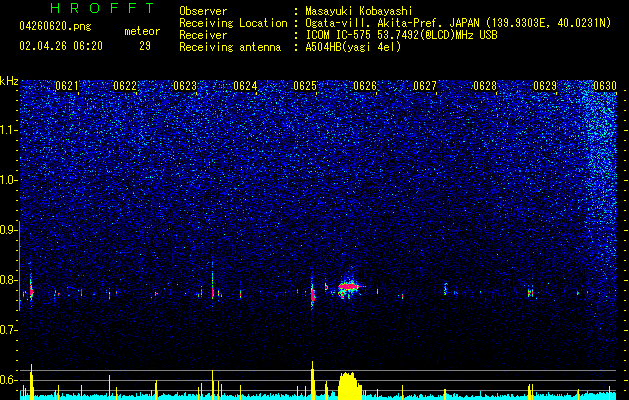Click the date stamp 02.04.26 06:20
The width and height of the screenshot is (629, 400).
61,46
